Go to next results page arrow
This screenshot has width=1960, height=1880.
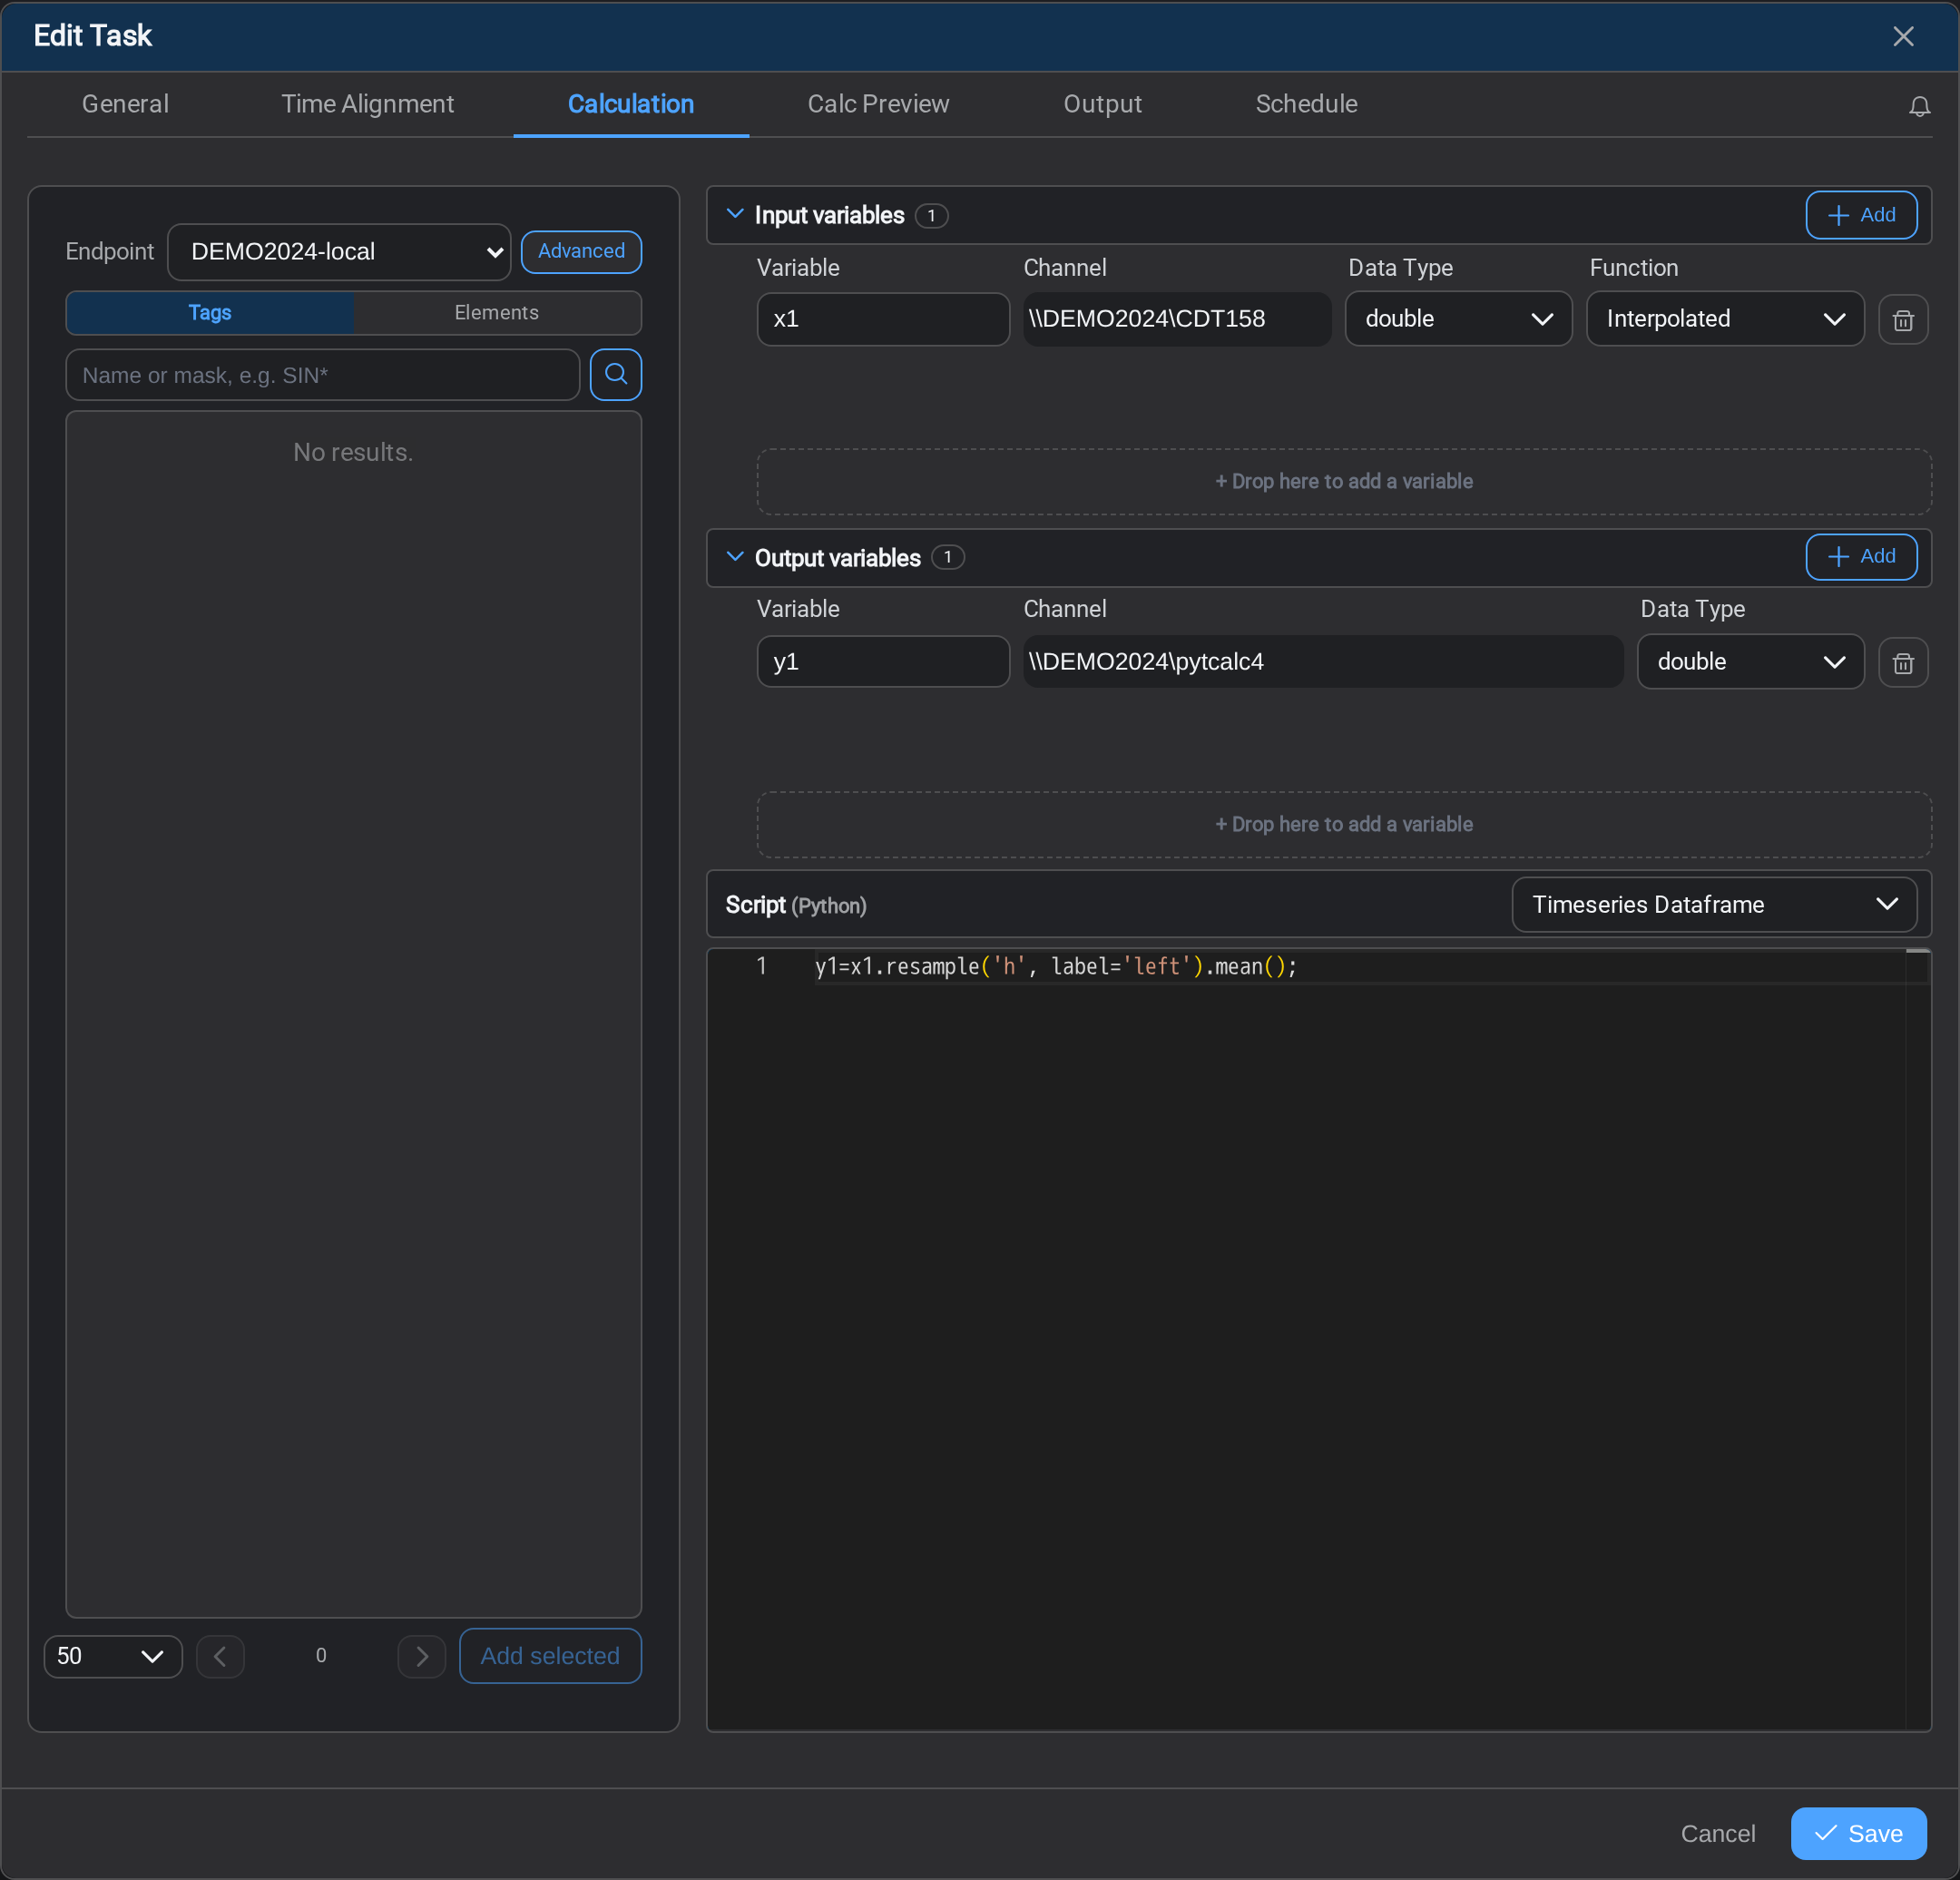422,1657
